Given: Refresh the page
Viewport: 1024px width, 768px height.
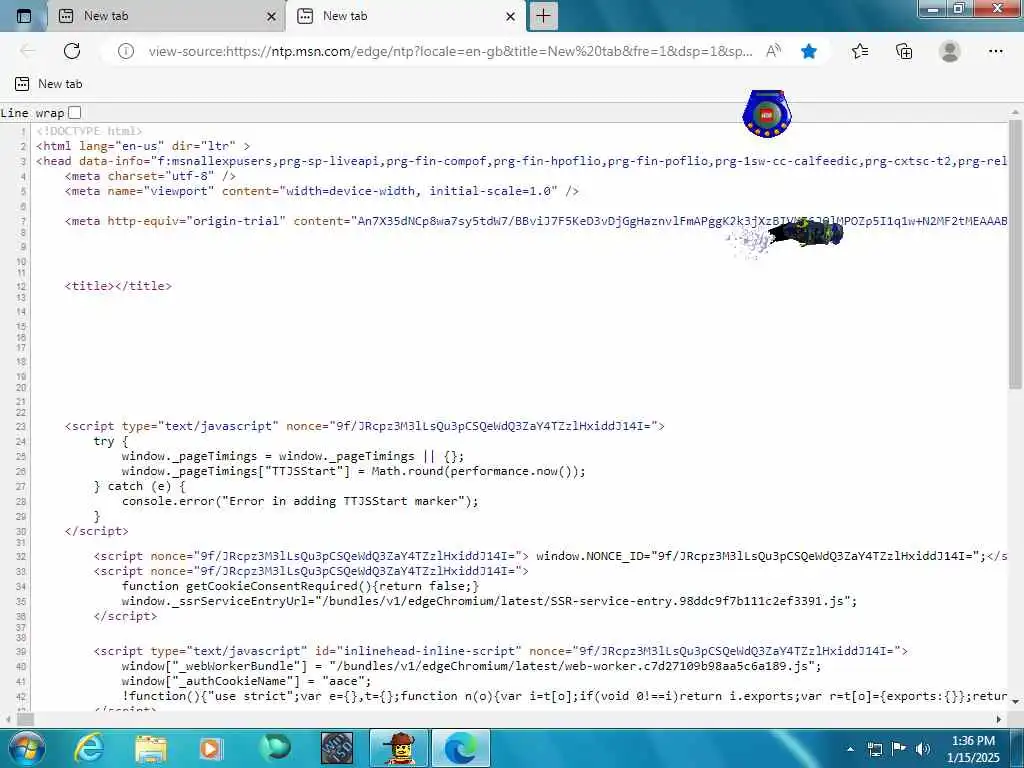Looking at the screenshot, I should click(72, 51).
